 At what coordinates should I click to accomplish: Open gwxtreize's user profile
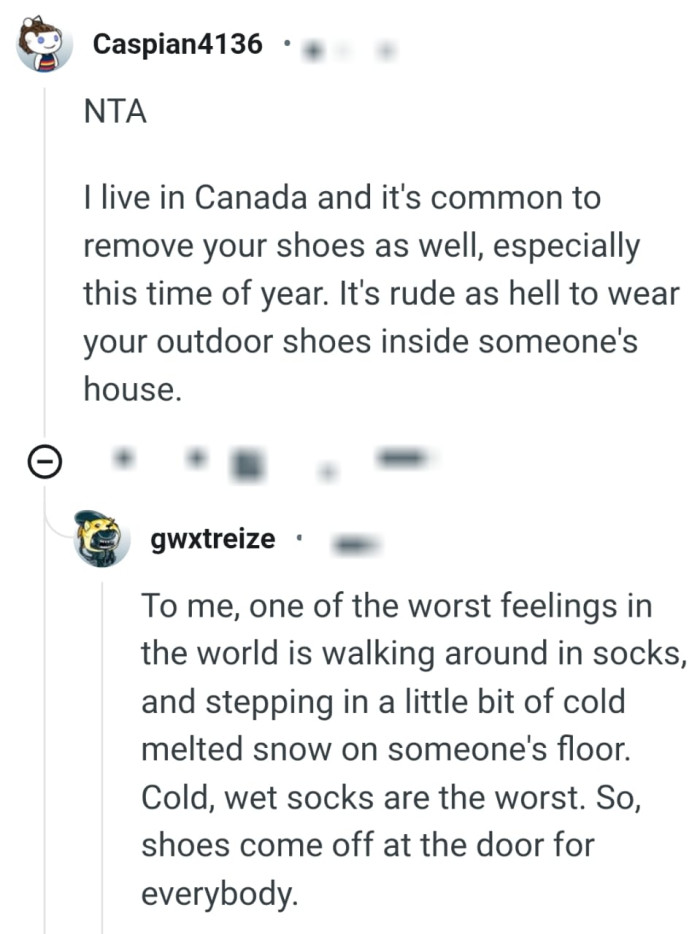coord(213,538)
